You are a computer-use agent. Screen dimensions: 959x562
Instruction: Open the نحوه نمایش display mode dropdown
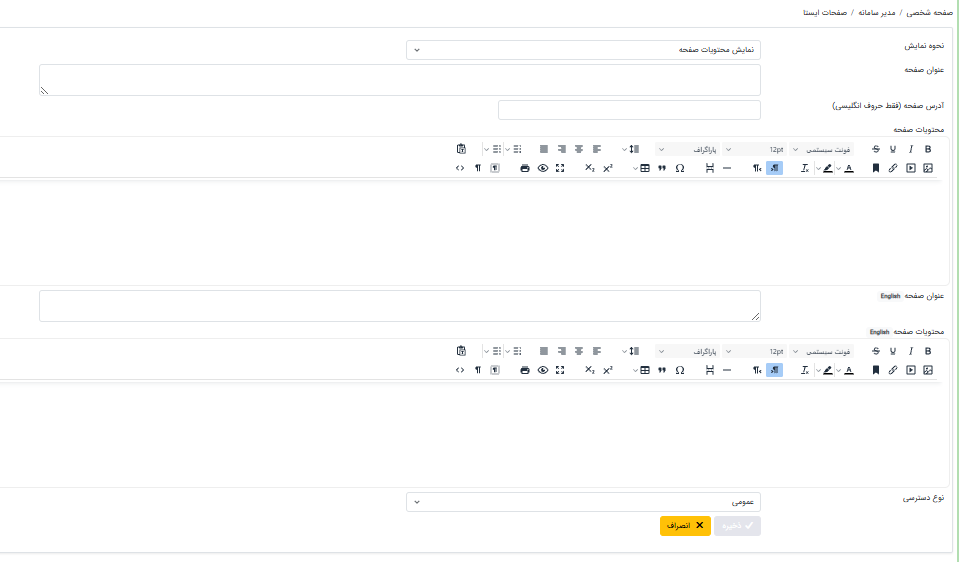point(583,49)
